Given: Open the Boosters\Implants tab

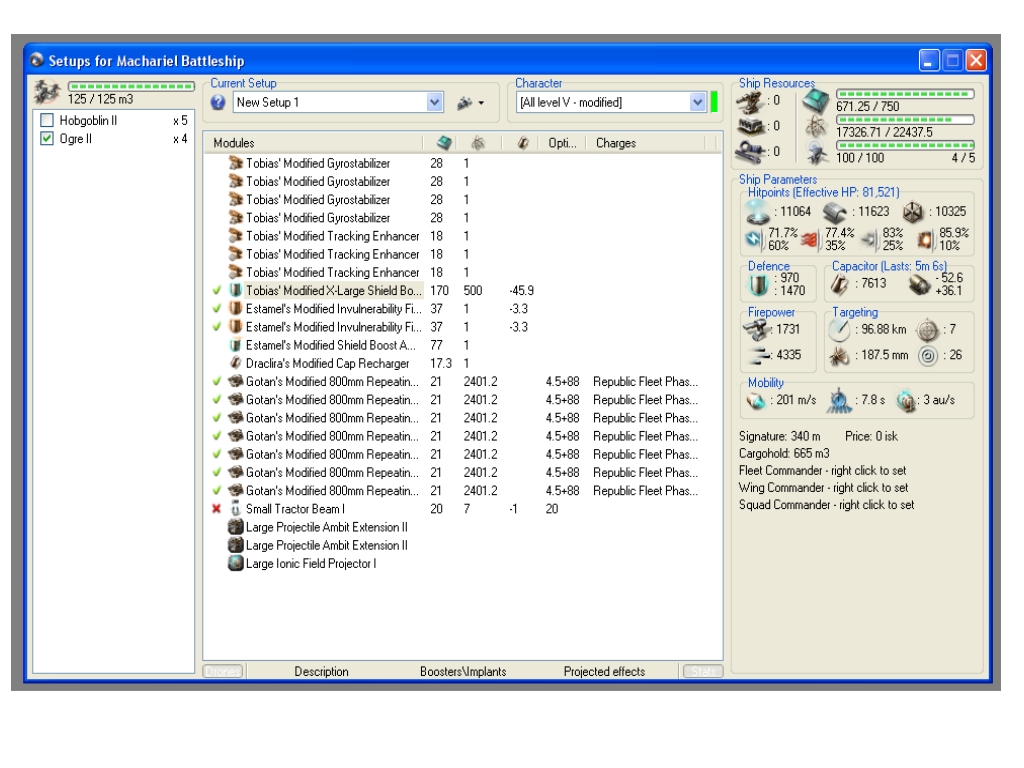Looking at the screenshot, I should pos(463,672).
